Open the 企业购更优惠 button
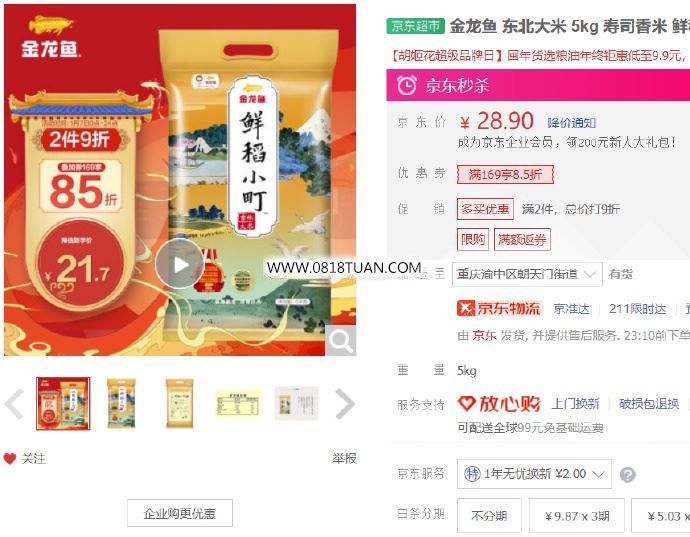 (x=180, y=513)
